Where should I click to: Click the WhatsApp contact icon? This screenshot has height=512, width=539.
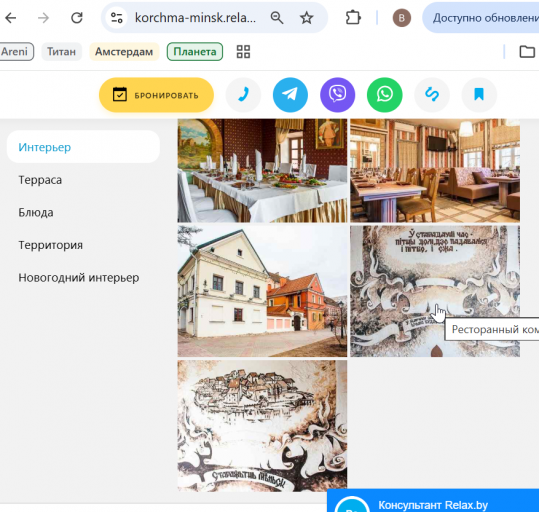385,95
